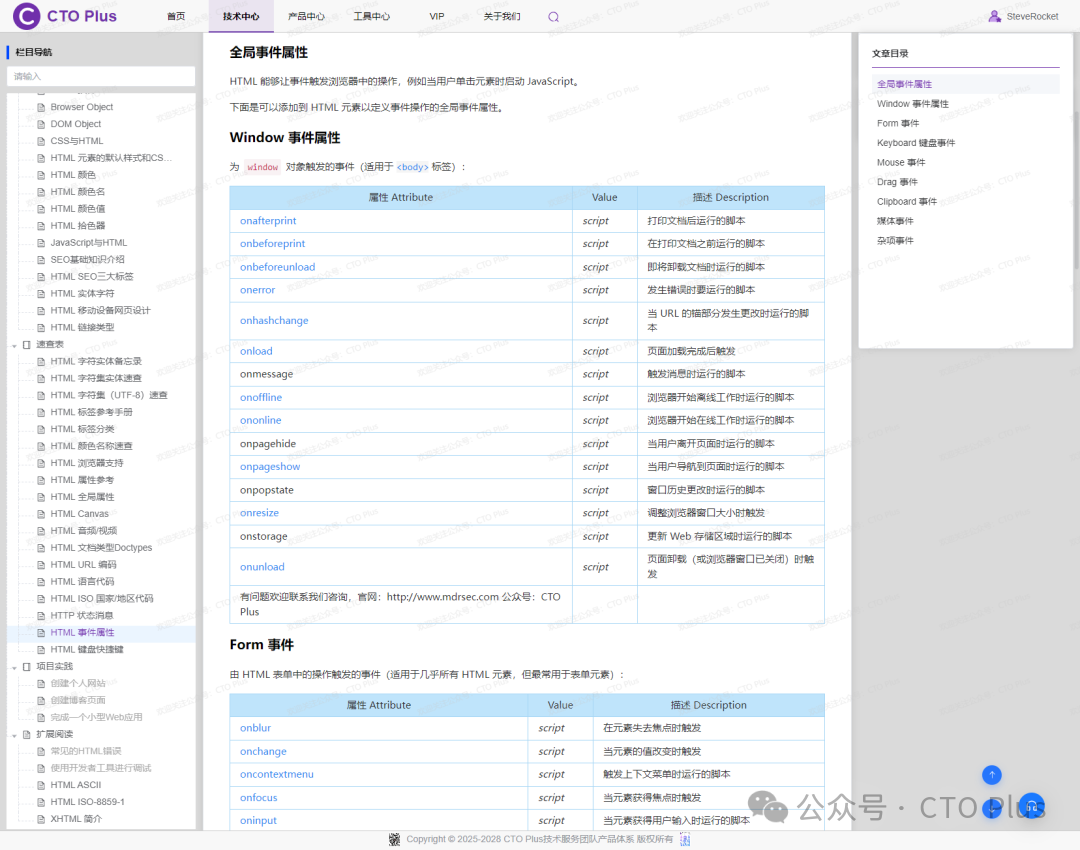The height and width of the screenshot is (850, 1080).
Task: Open HTML 移动设备网页设计 in sidebar tree
Action: 101,311
